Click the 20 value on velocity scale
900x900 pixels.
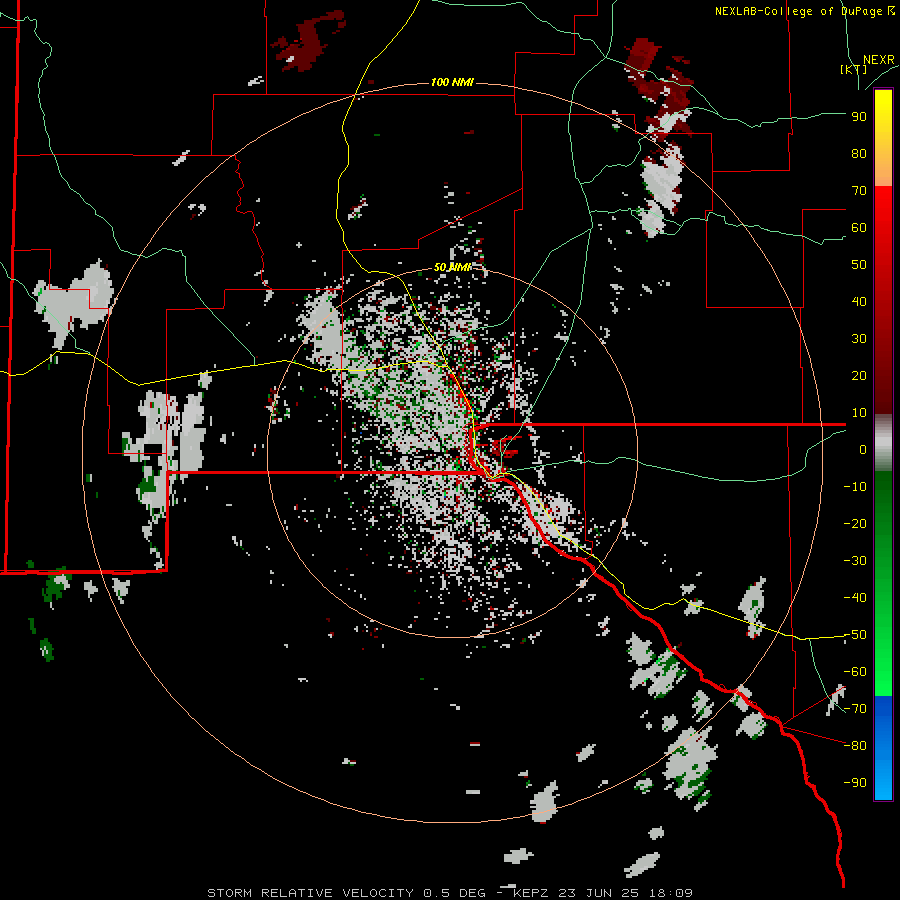click(859, 376)
